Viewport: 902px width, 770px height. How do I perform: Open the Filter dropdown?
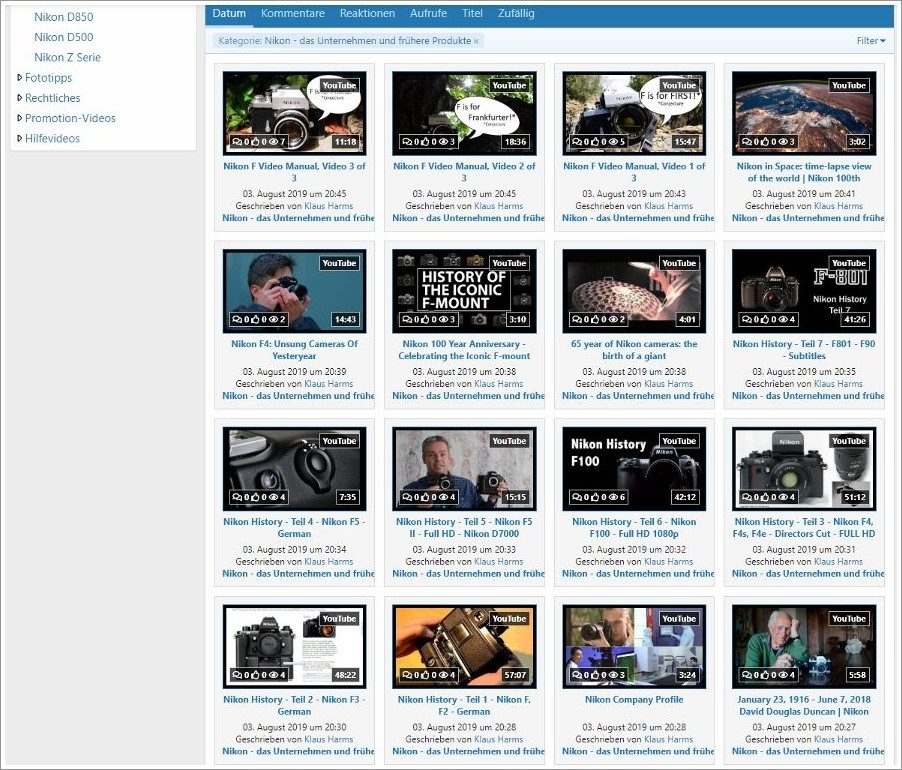click(x=870, y=41)
